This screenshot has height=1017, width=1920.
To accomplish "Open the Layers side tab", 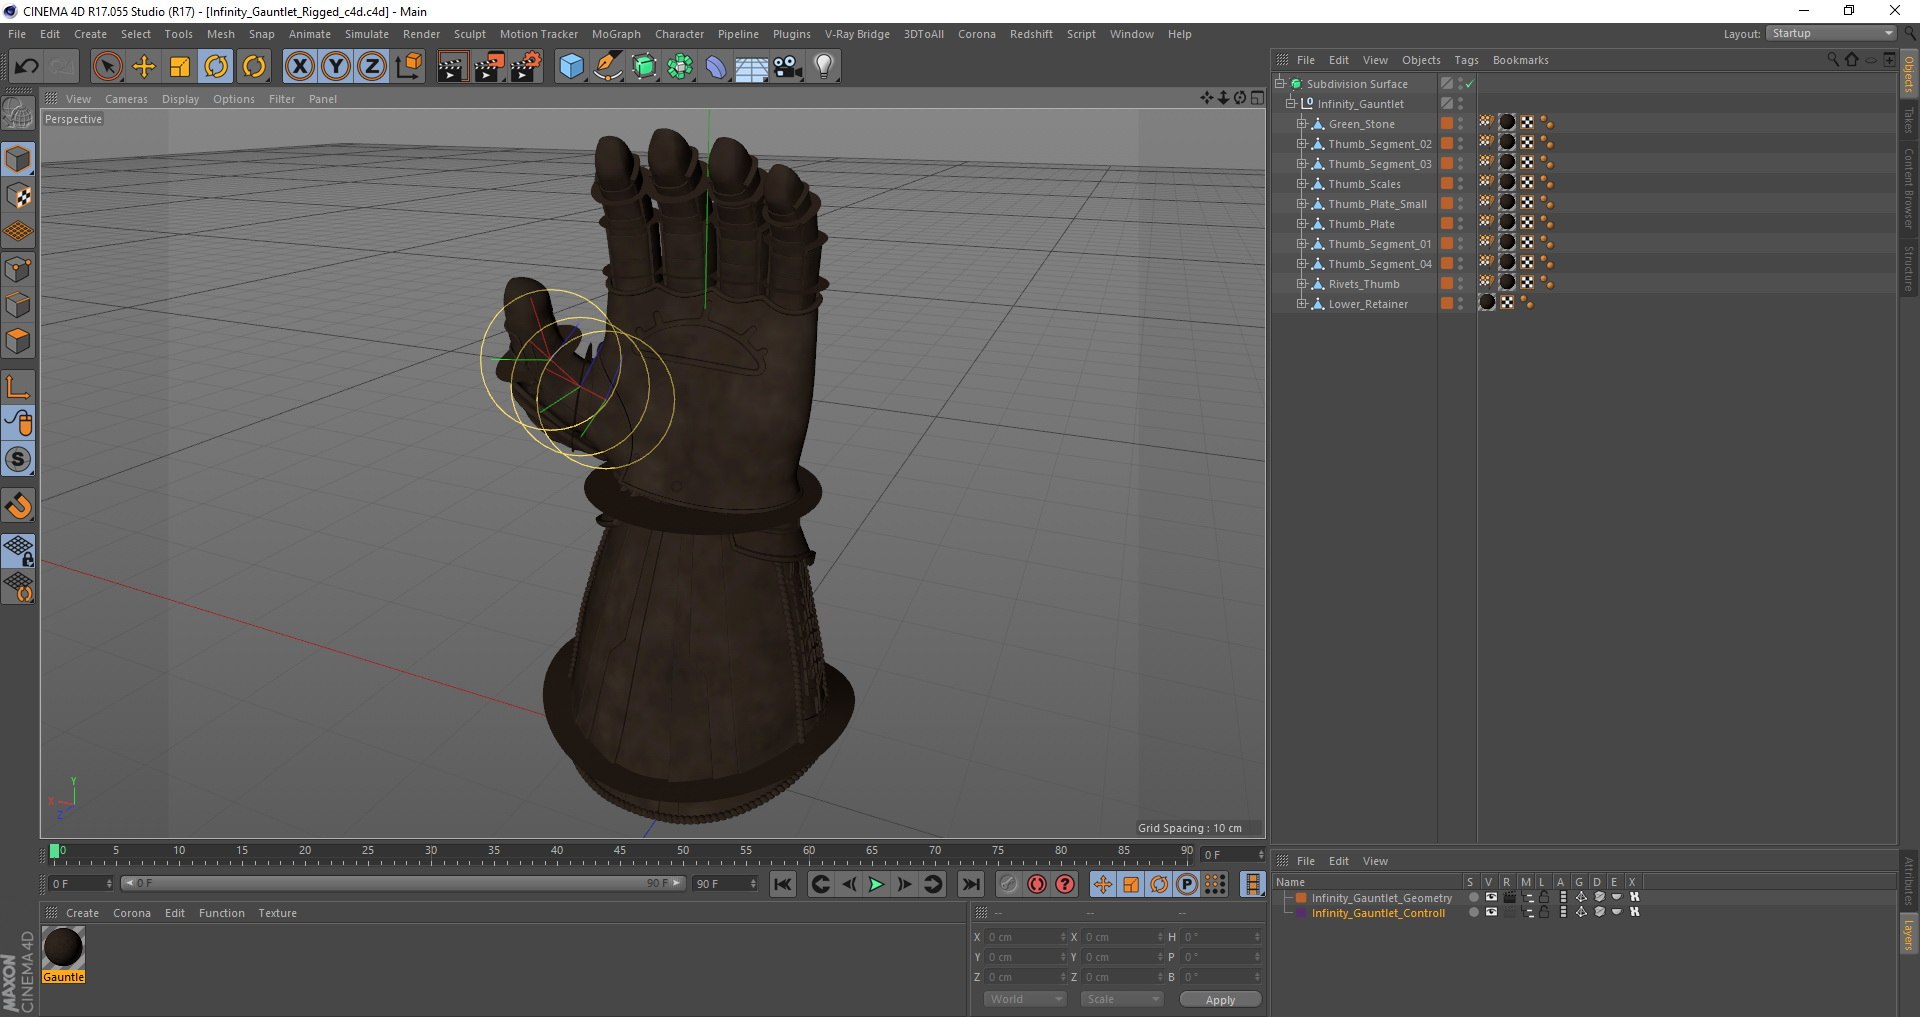I will 1909,935.
